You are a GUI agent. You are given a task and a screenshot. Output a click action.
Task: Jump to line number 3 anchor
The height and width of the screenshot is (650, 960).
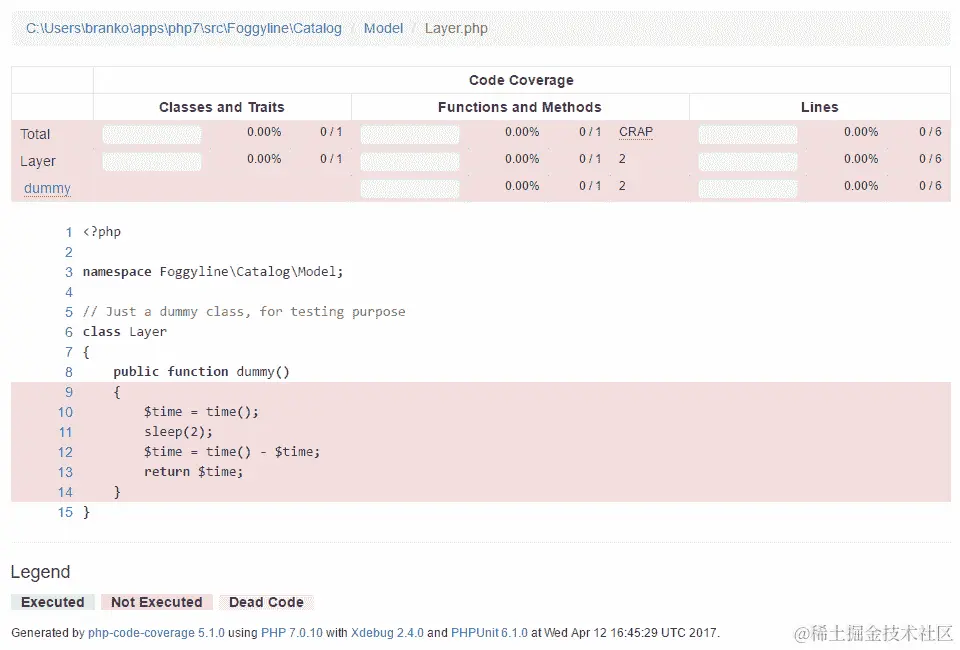point(69,272)
